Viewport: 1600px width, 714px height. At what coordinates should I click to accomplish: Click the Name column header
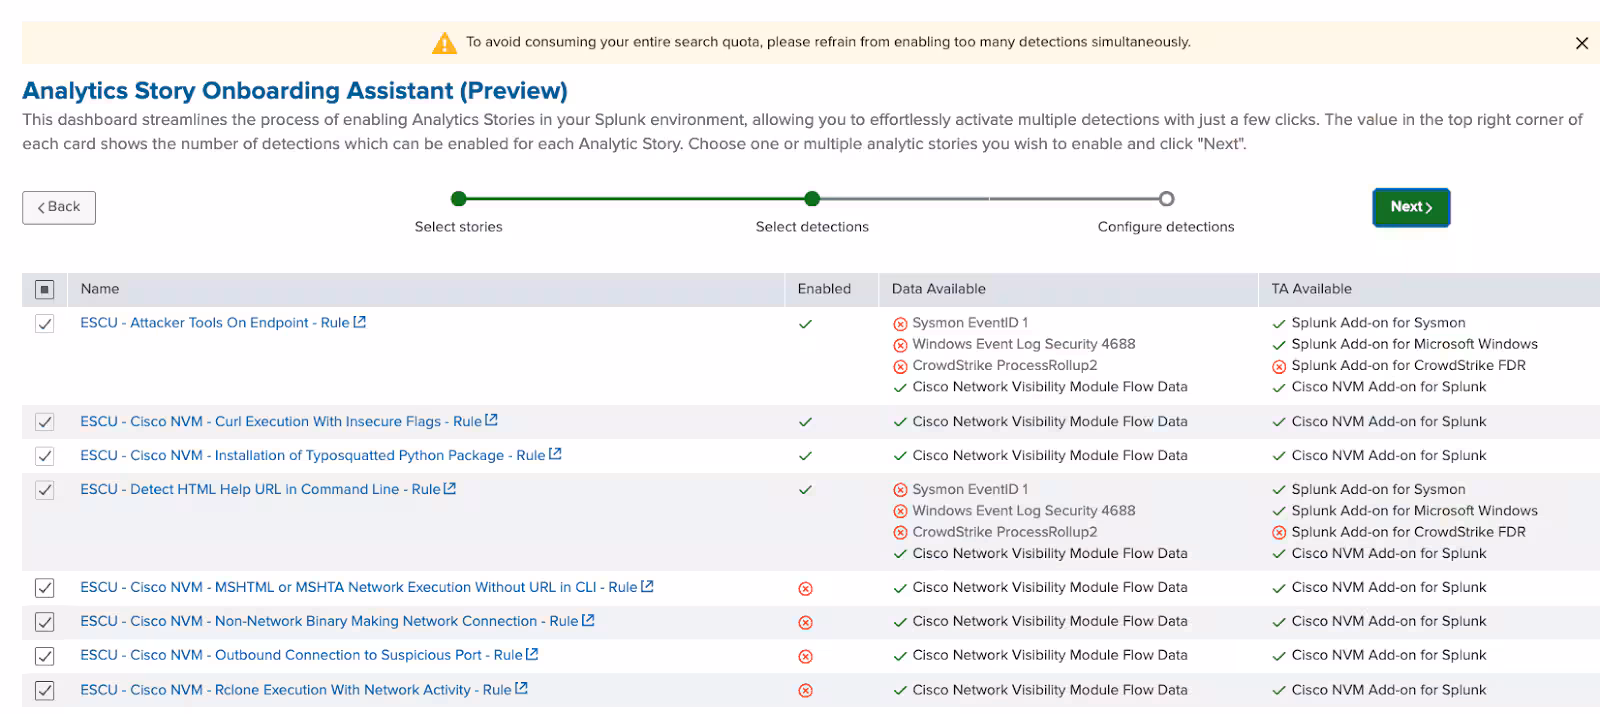(100, 289)
